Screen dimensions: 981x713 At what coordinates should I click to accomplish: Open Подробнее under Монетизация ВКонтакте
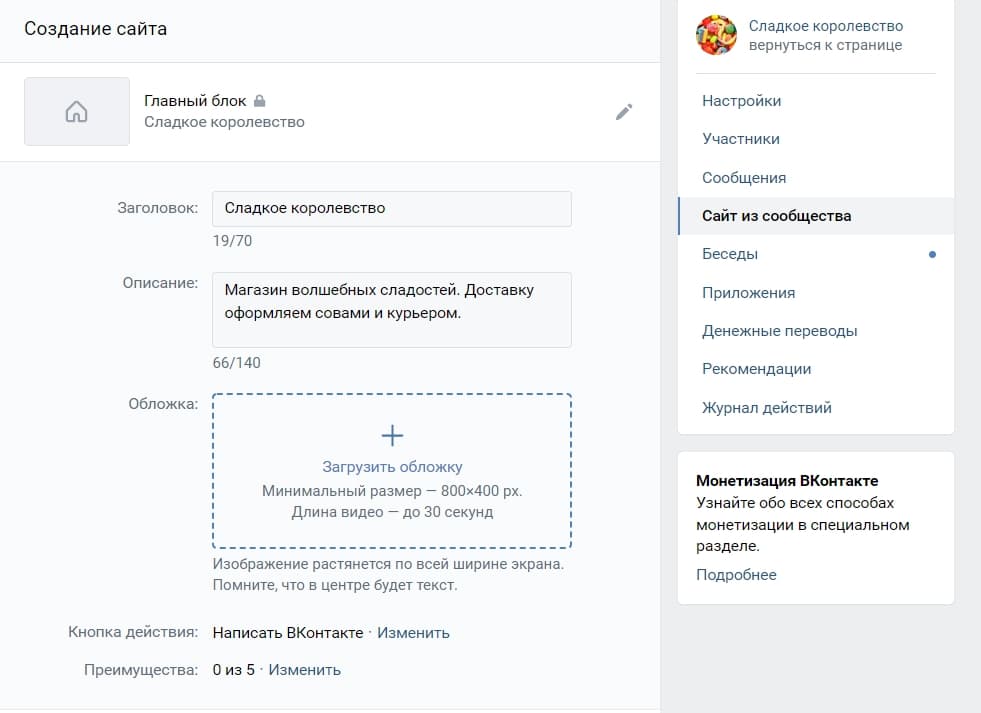click(736, 574)
